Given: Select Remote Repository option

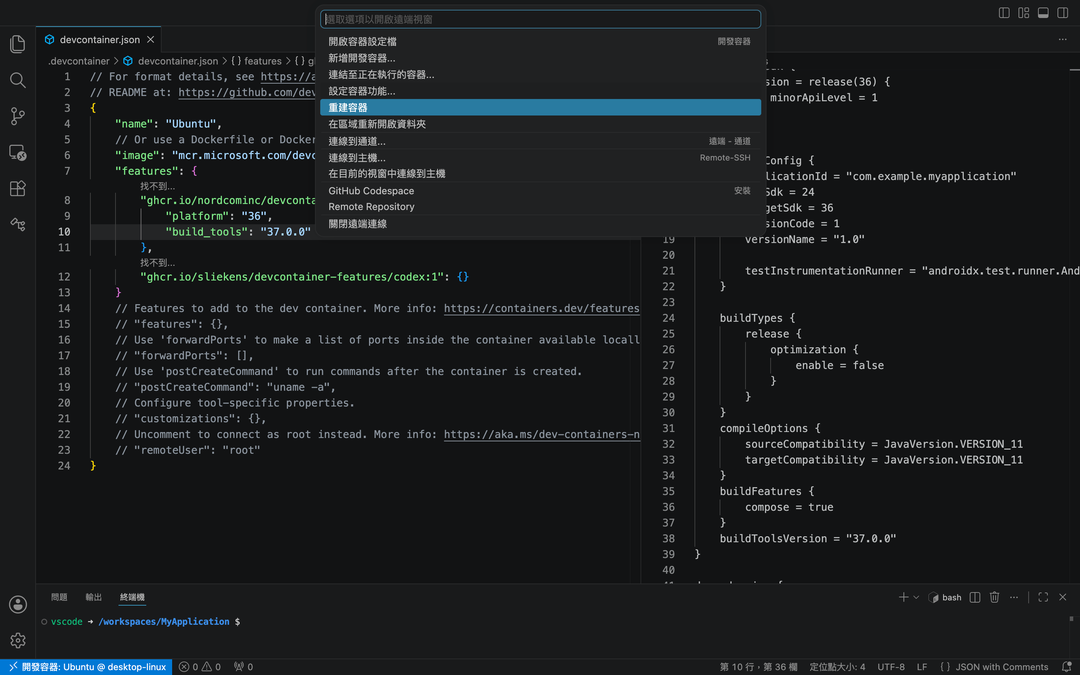Looking at the screenshot, I should coord(541,207).
